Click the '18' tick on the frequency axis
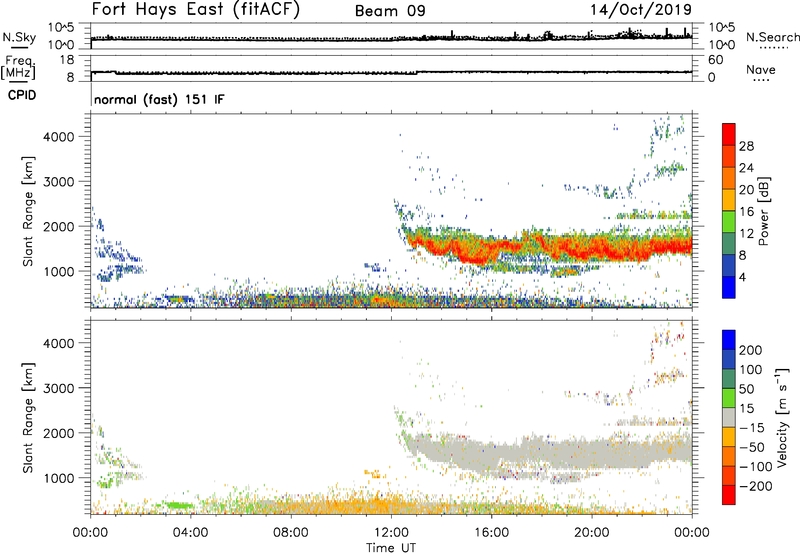 (x=67, y=60)
